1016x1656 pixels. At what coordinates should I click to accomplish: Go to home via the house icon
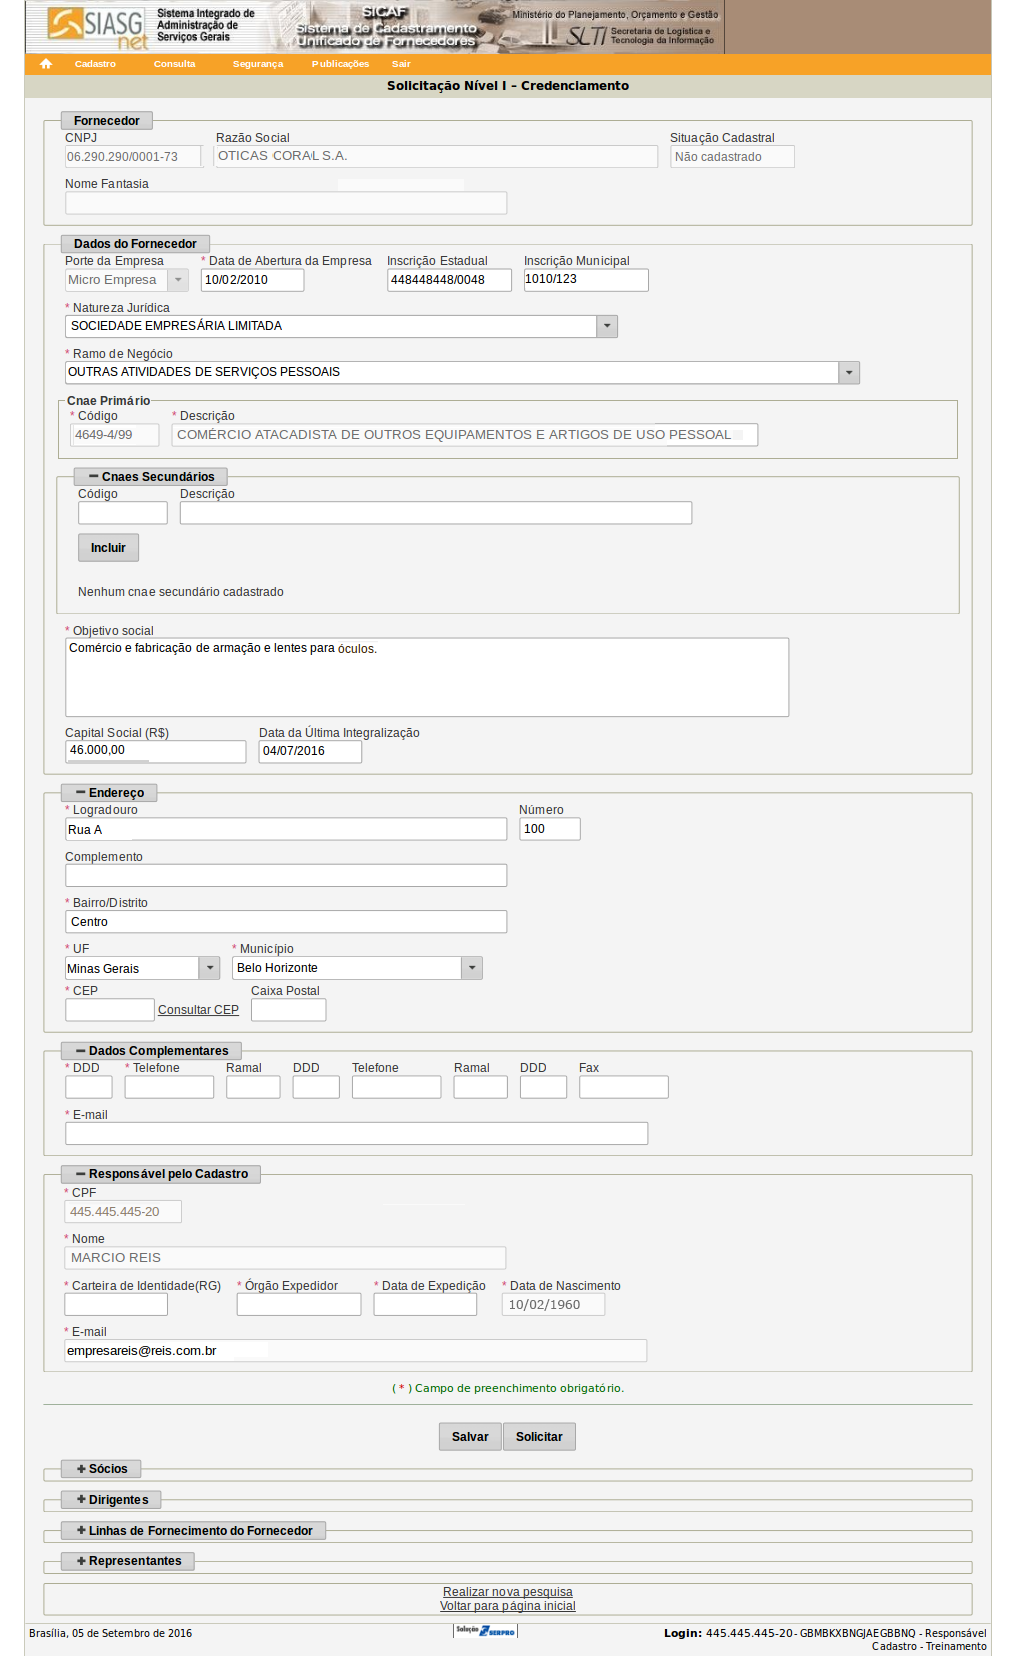point(46,64)
